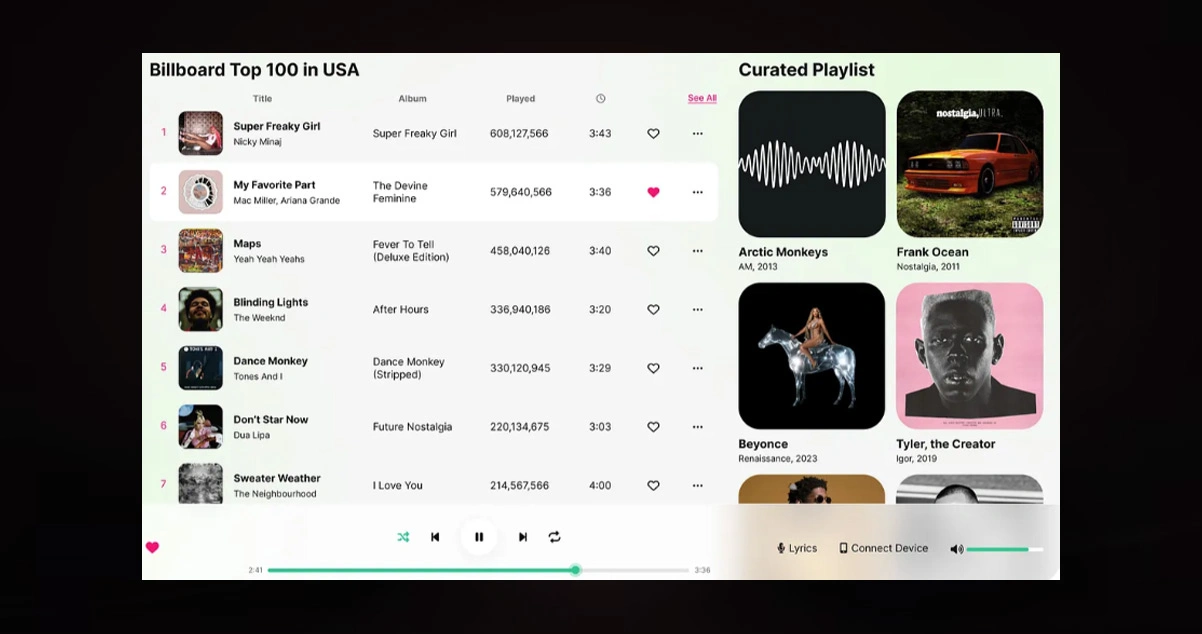Unlike My Favorite Part track heart

click(x=653, y=192)
